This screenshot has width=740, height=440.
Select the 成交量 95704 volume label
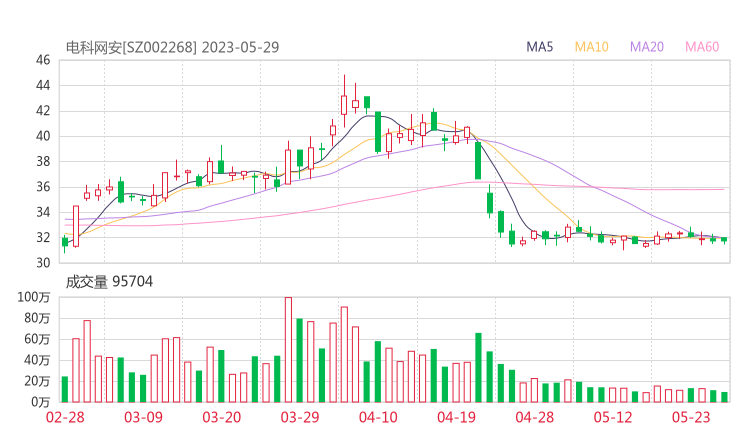coord(109,282)
